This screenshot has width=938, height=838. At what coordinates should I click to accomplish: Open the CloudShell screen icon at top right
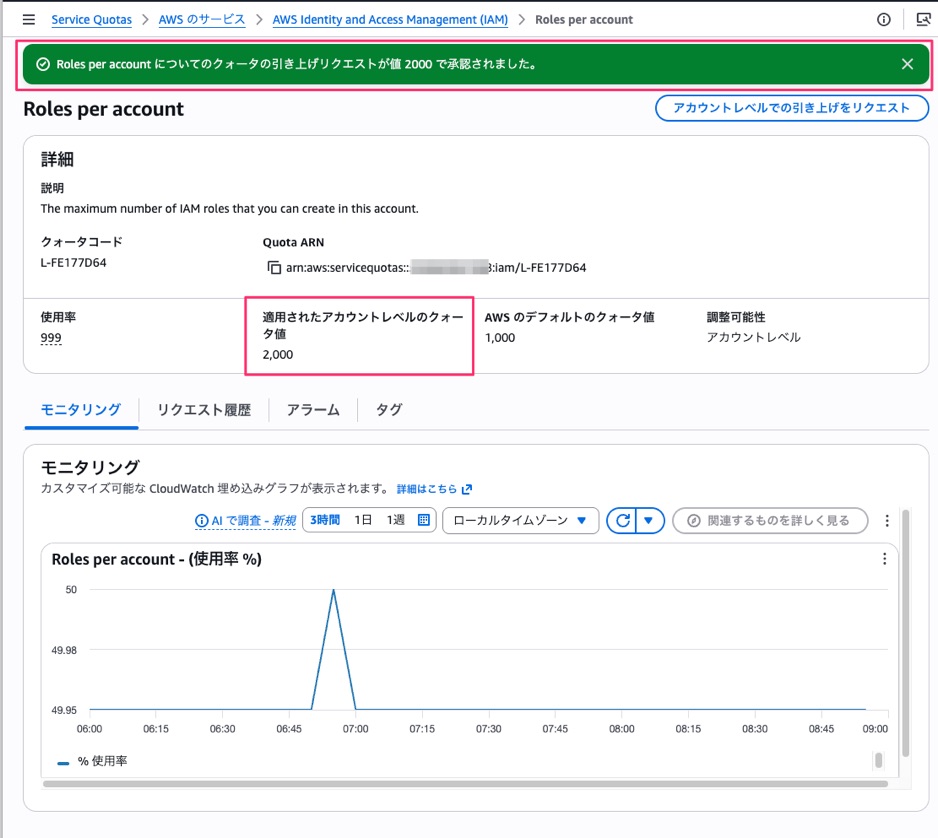923,20
